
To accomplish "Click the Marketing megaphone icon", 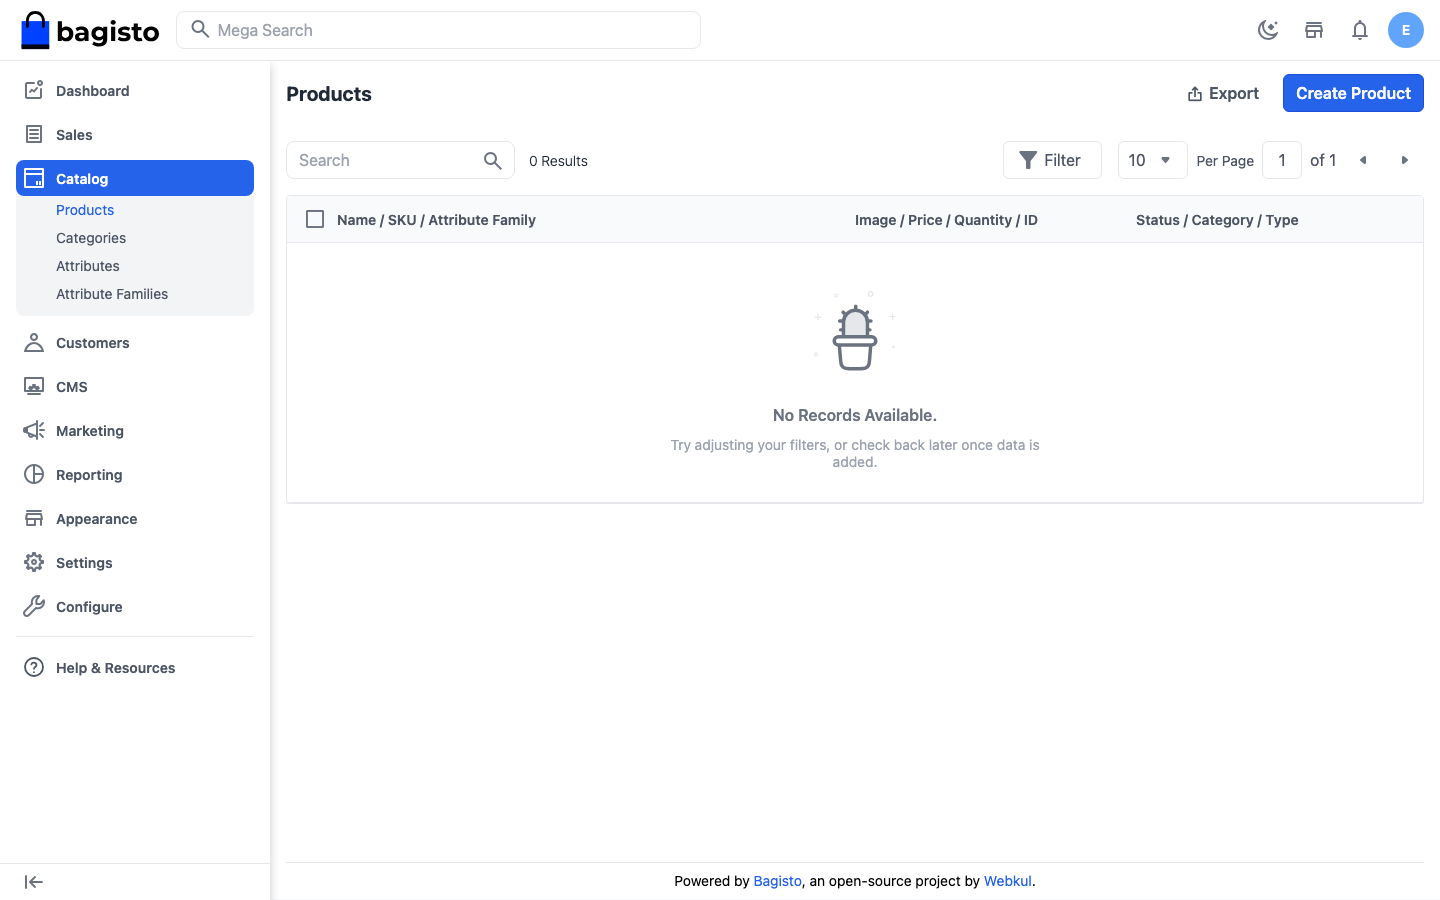I will pyautogui.click(x=34, y=430).
